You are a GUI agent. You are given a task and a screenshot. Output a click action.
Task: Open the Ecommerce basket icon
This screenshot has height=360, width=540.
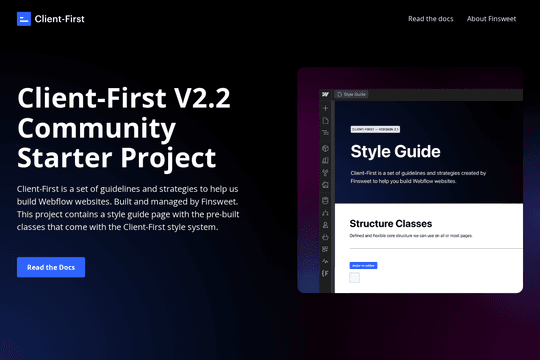coord(325,237)
